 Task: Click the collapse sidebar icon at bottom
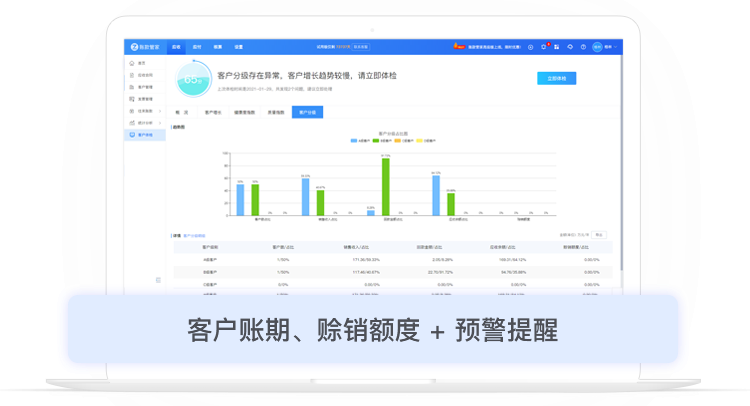point(158,280)
